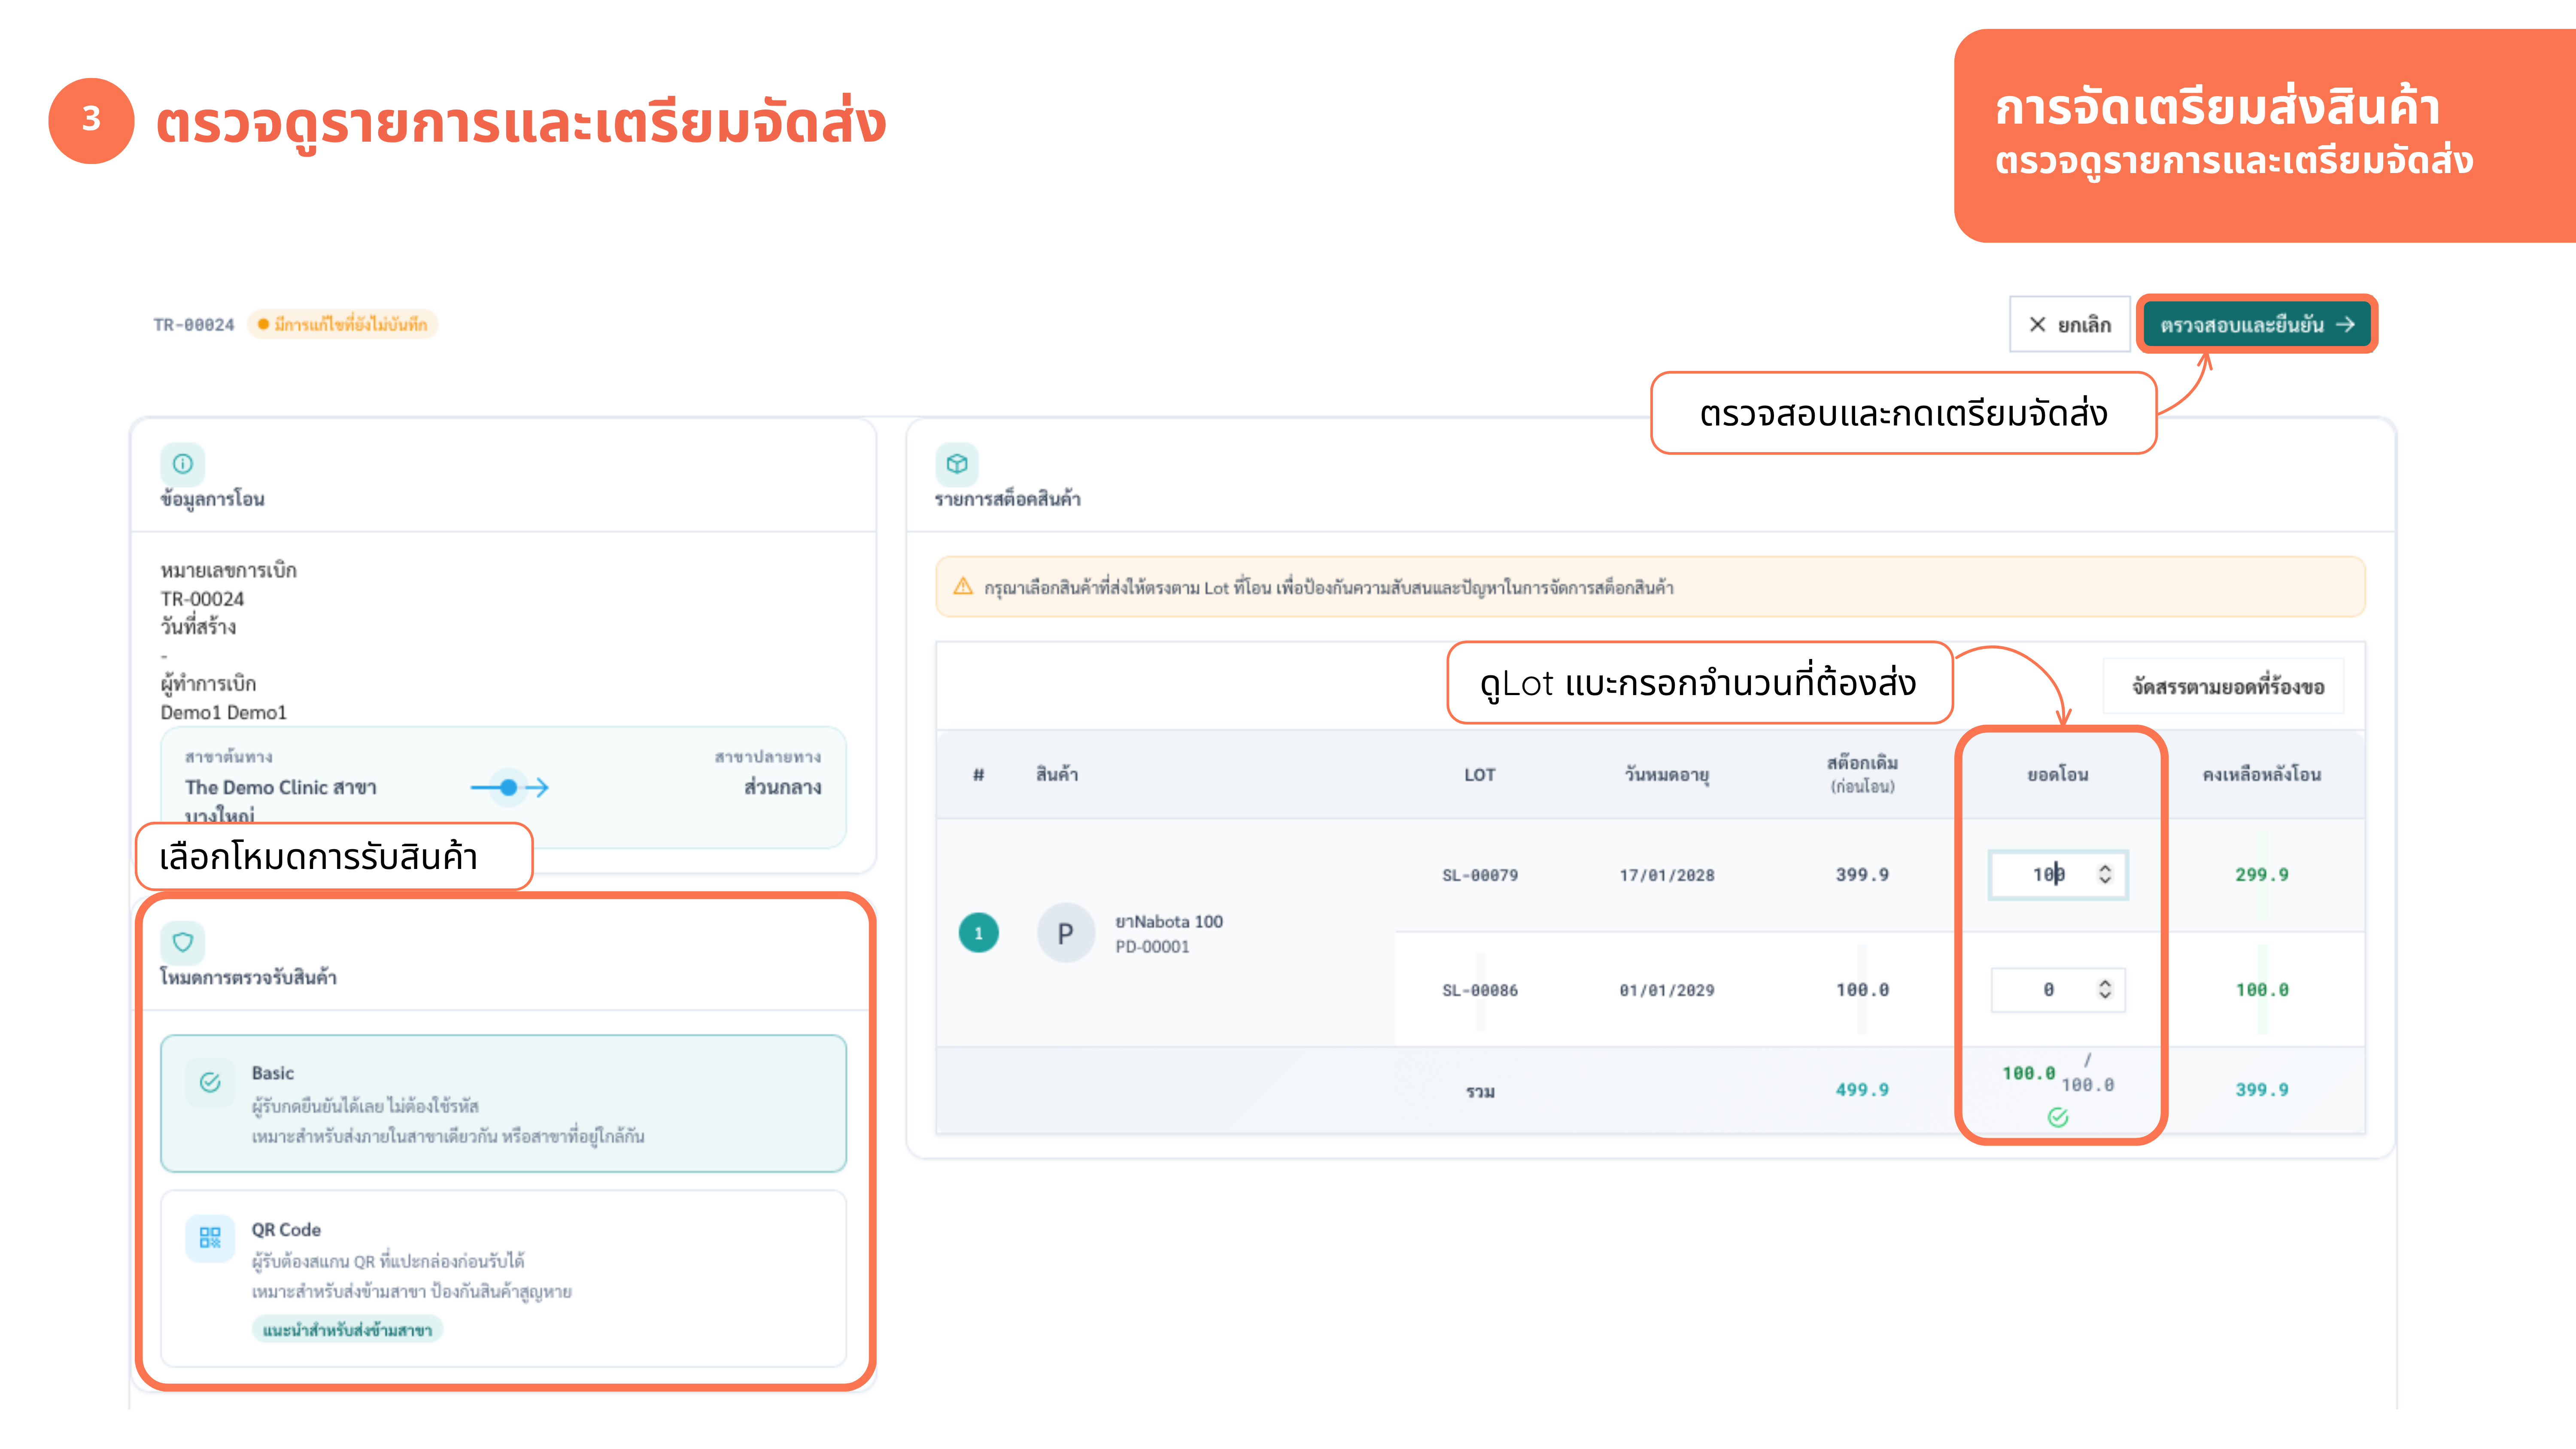Viewport: 2576px width, 1449px height.
Task: Click the expiry date 17/01/2028
Action: click(1667, 876)
